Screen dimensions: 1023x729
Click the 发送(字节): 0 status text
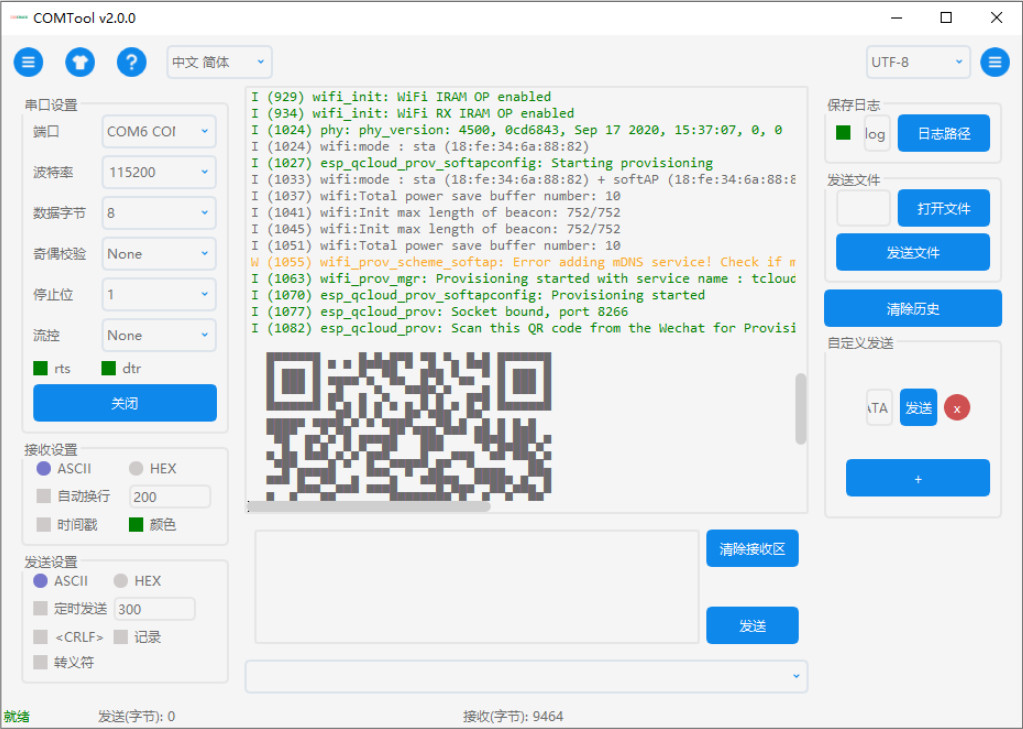tap(136, 716)
